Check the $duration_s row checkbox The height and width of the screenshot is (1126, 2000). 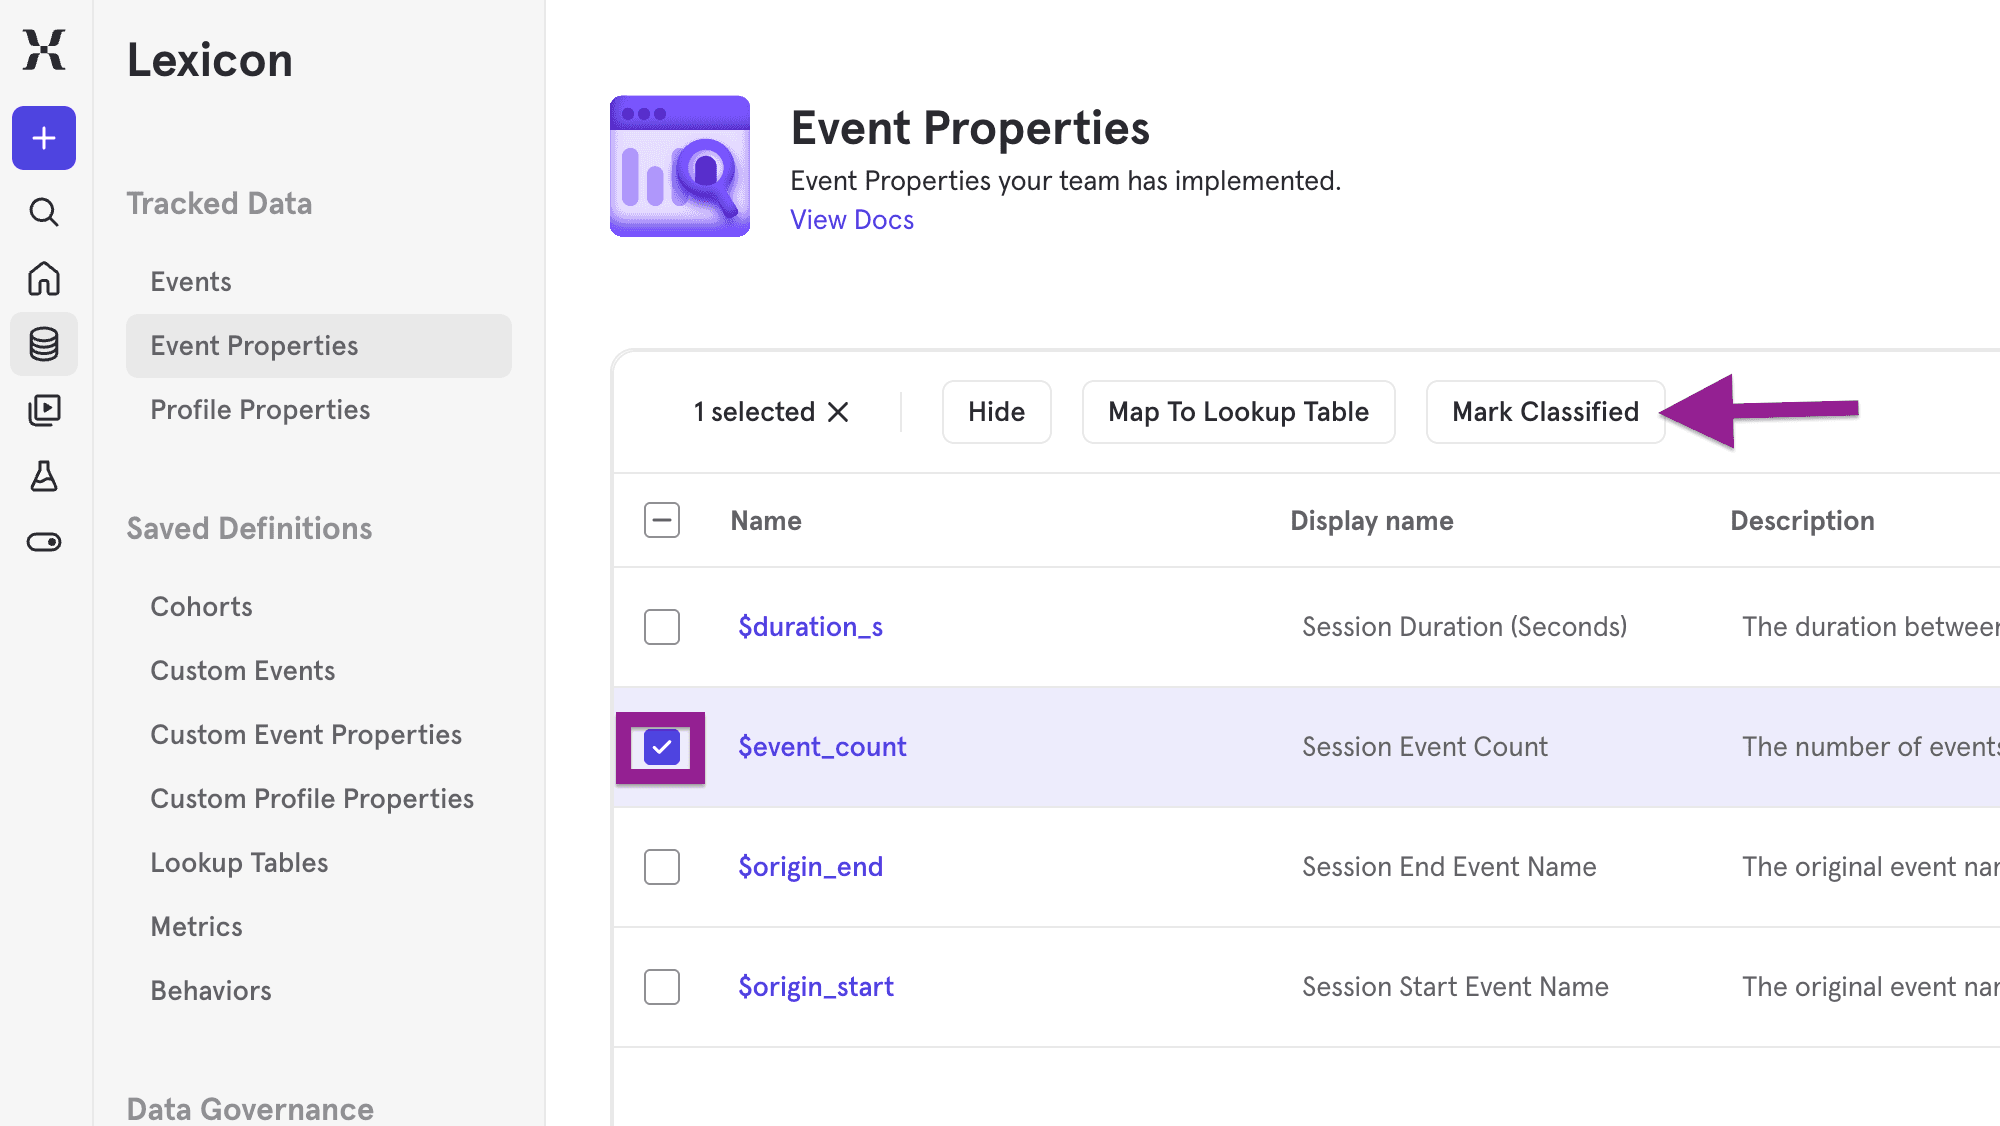tap(662, 627)
